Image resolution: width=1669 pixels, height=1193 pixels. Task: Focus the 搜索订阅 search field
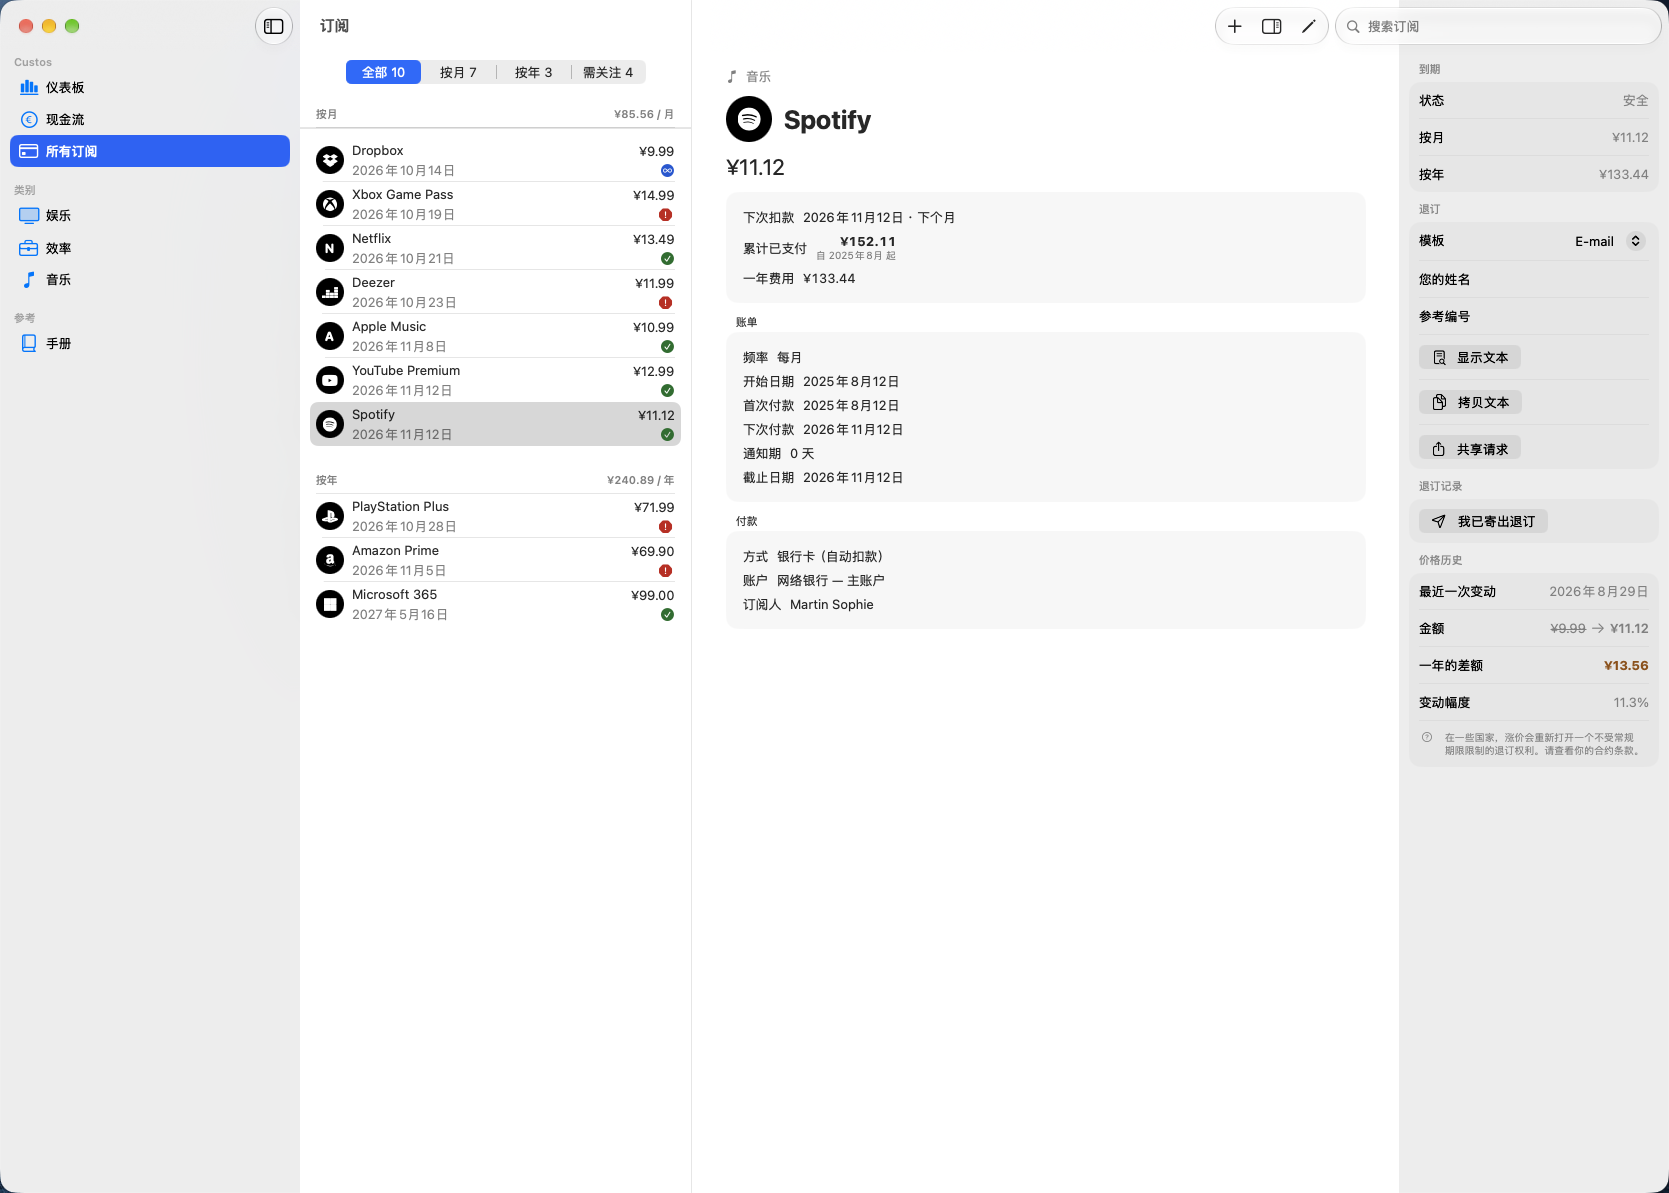1498,27
